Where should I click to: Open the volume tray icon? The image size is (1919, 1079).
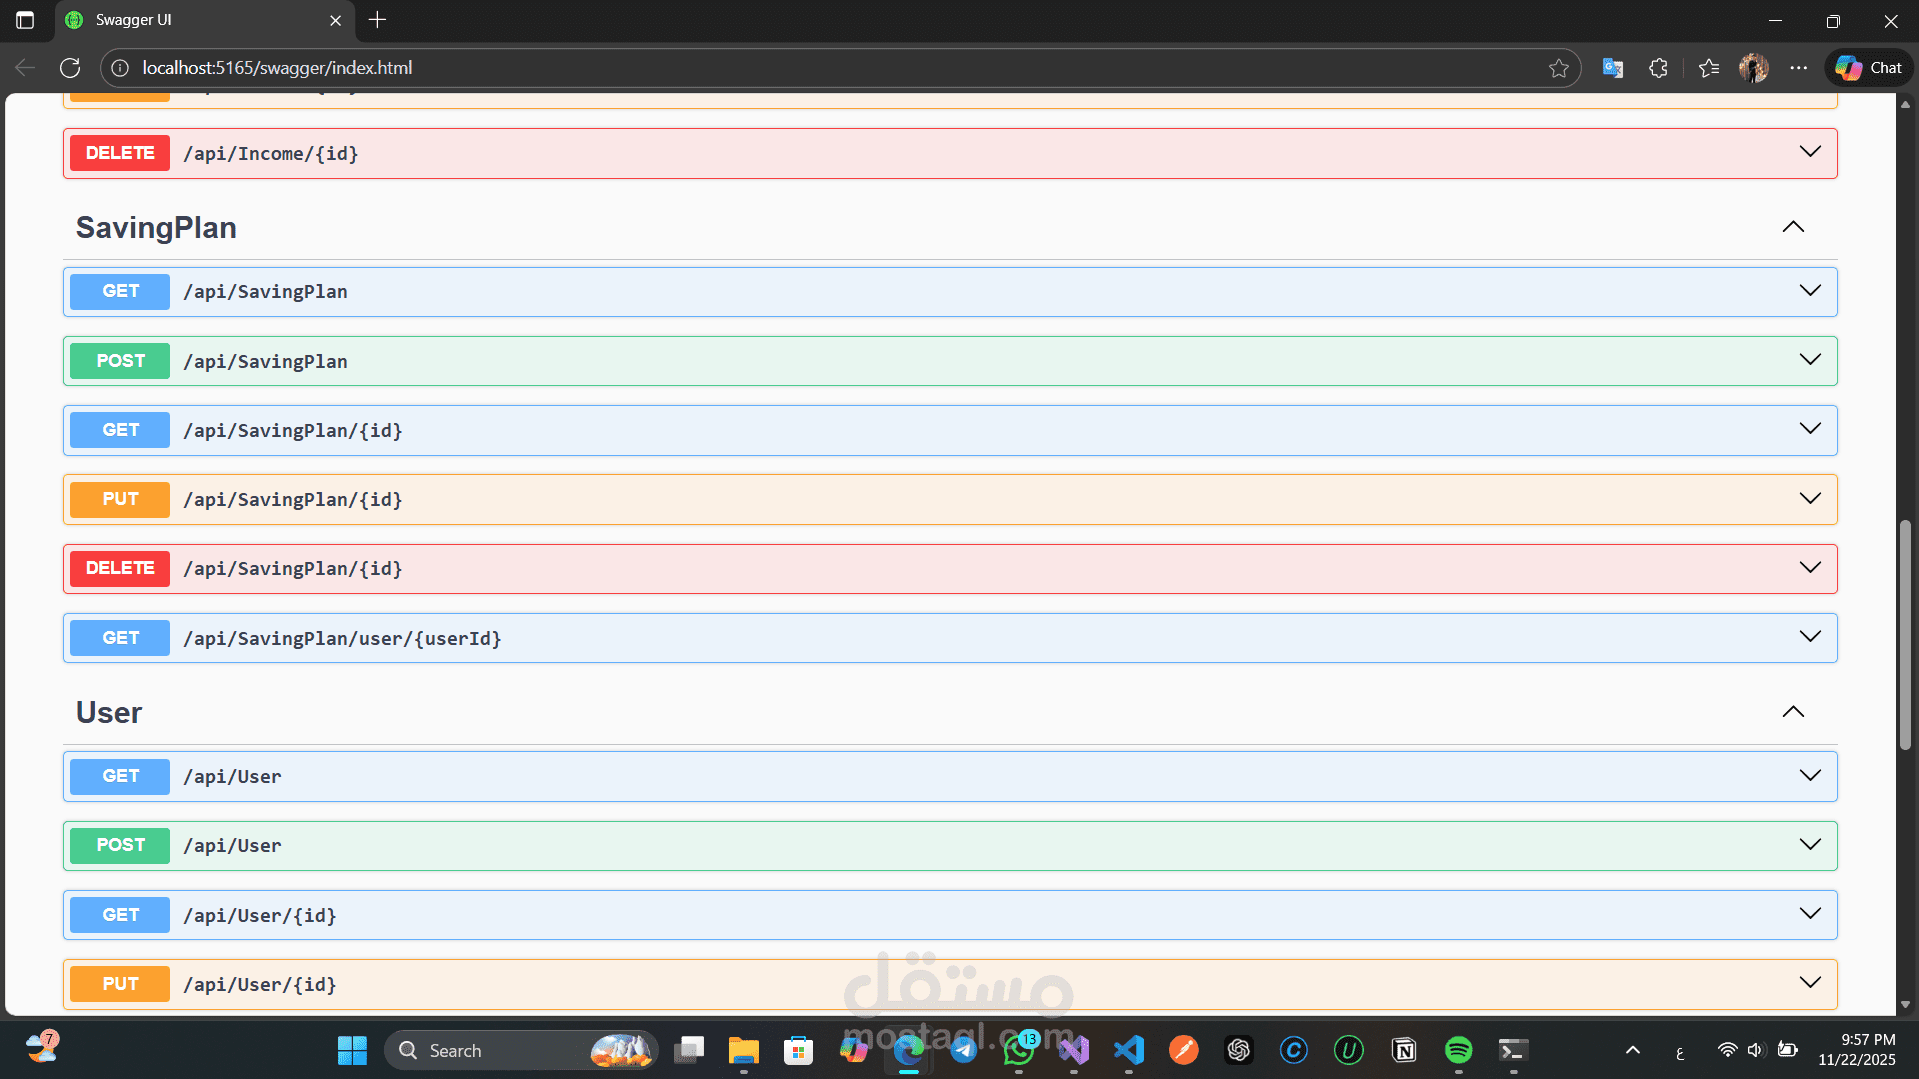(x=1755, y=1050)
